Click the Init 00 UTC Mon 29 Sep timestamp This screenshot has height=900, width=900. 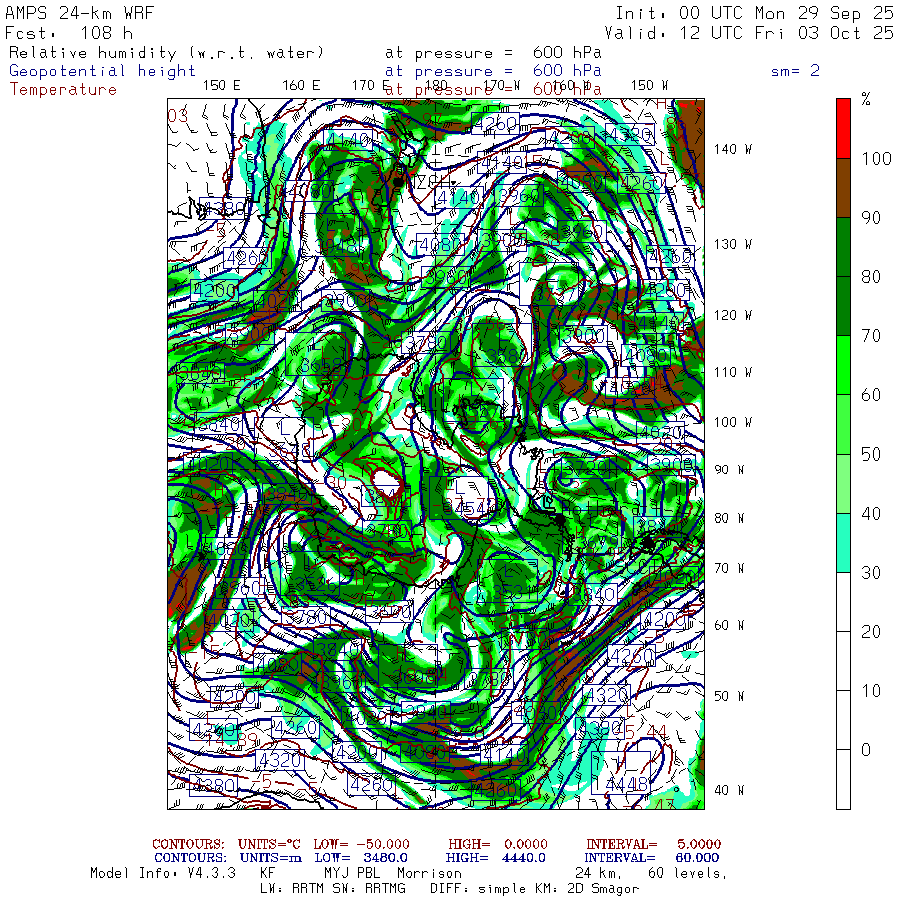tap(755, 13)
